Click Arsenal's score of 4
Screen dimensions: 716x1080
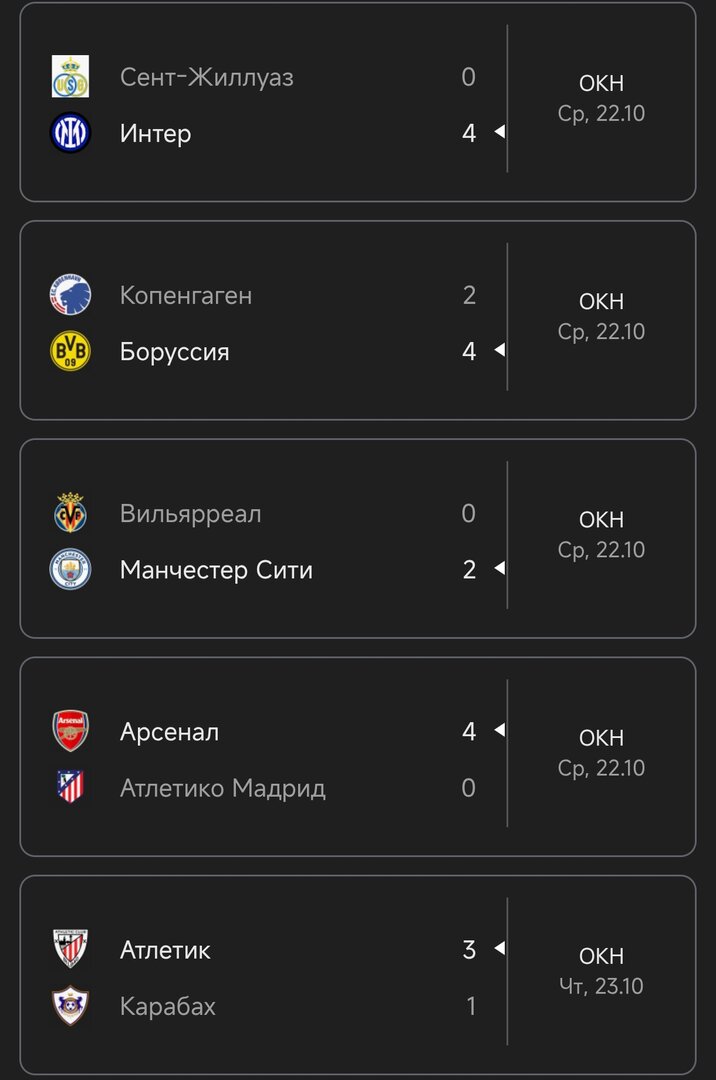point(469,732)
